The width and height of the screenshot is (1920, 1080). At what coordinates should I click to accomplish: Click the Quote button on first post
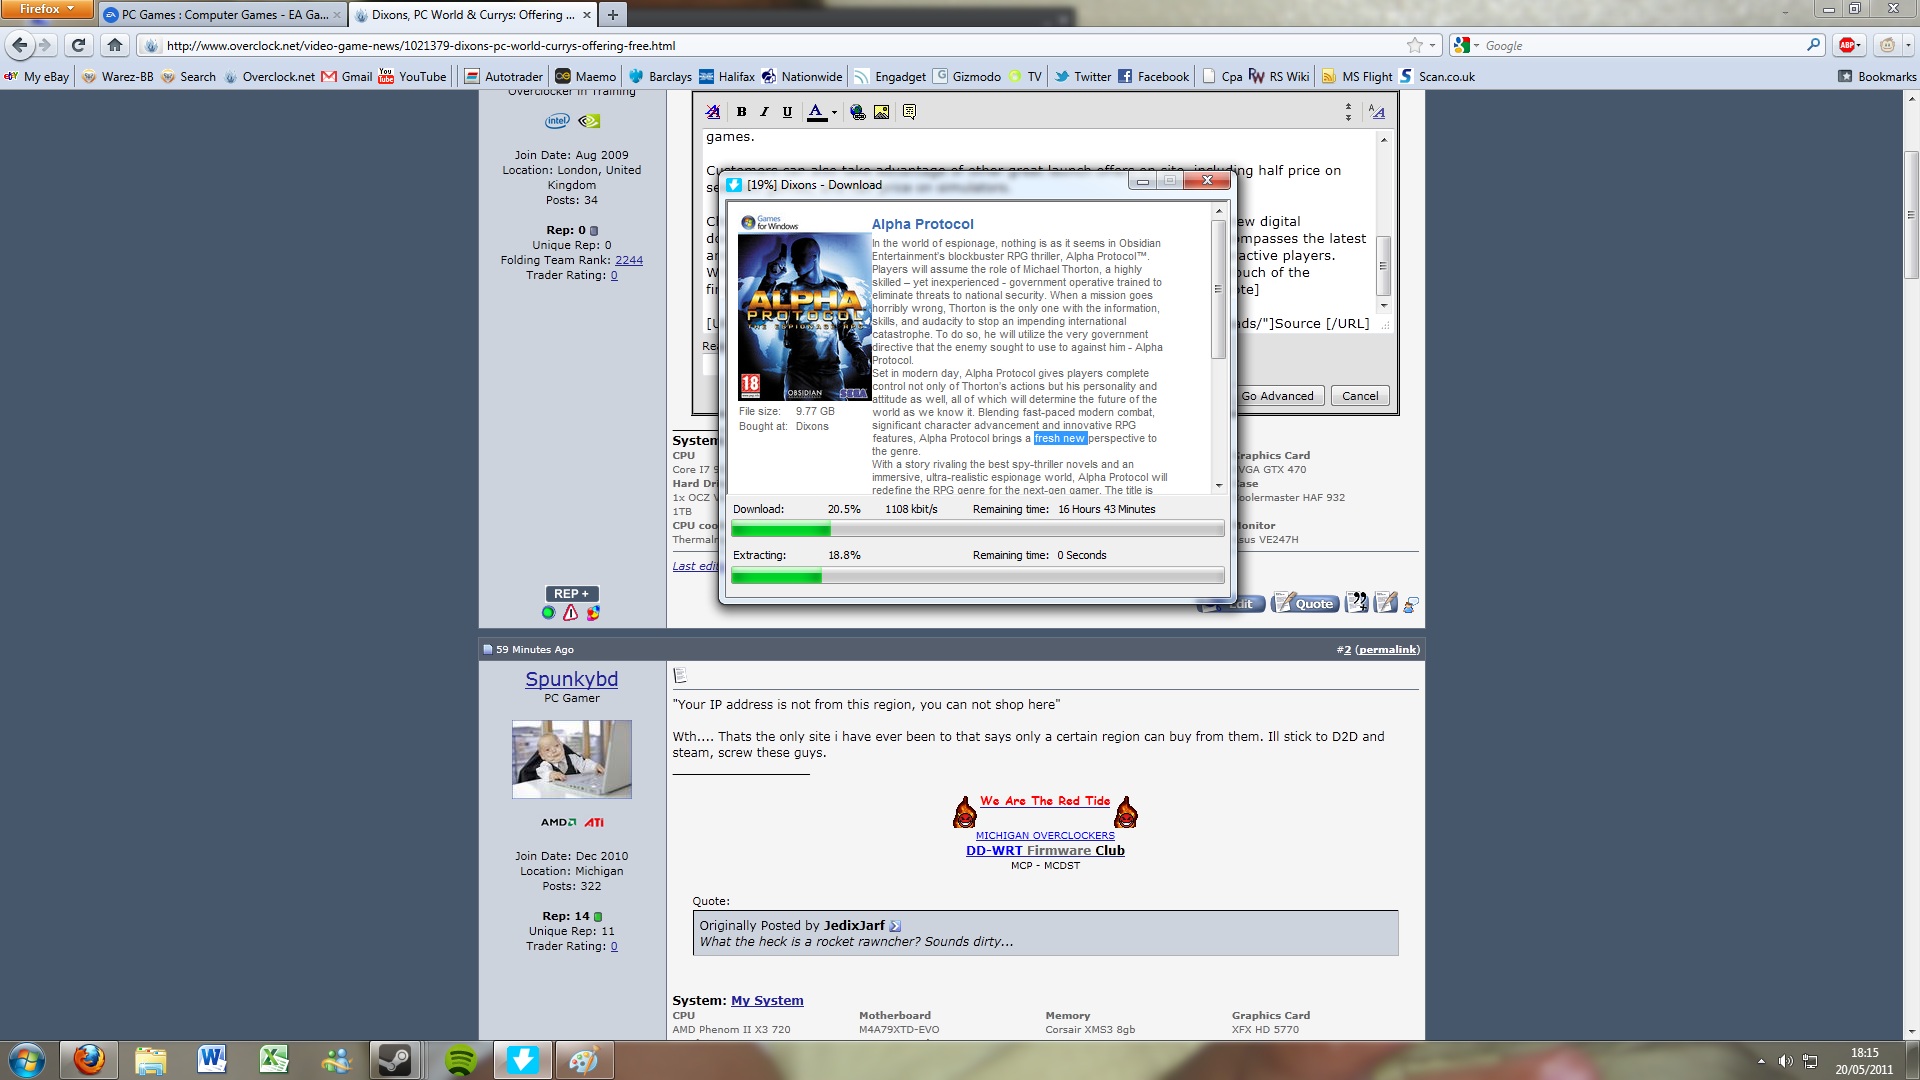(x=1305, y=603)
